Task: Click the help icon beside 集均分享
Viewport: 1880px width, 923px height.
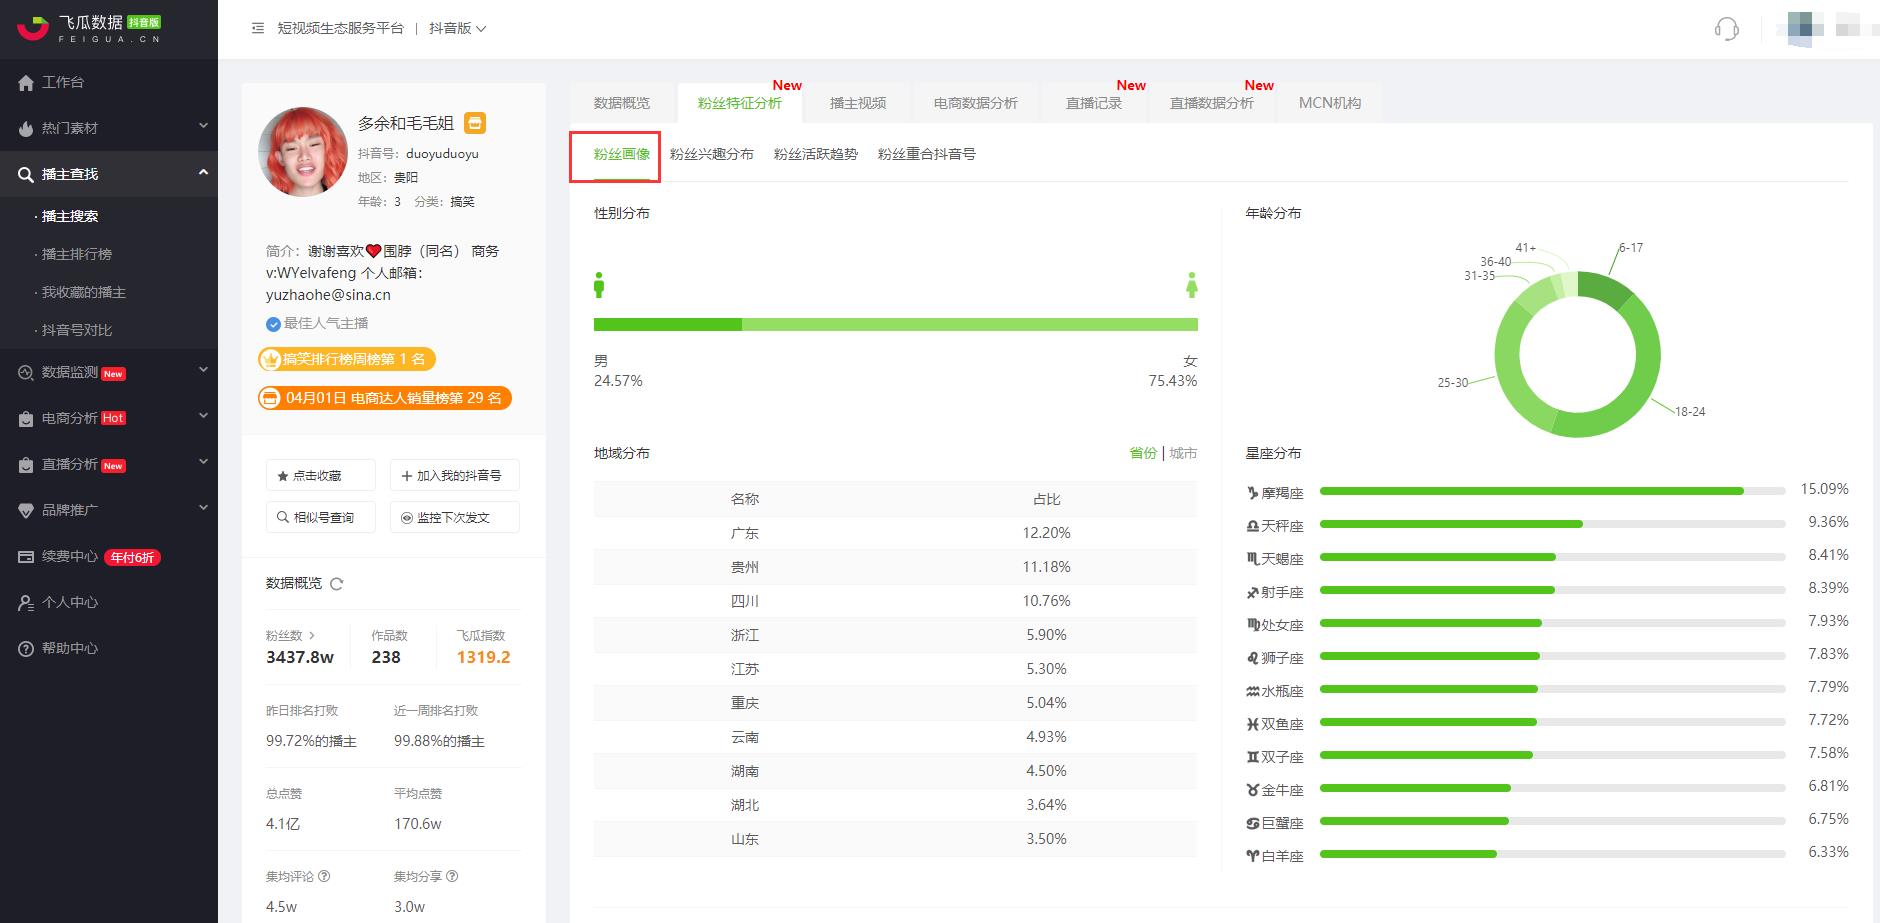Action: [452, 876]
